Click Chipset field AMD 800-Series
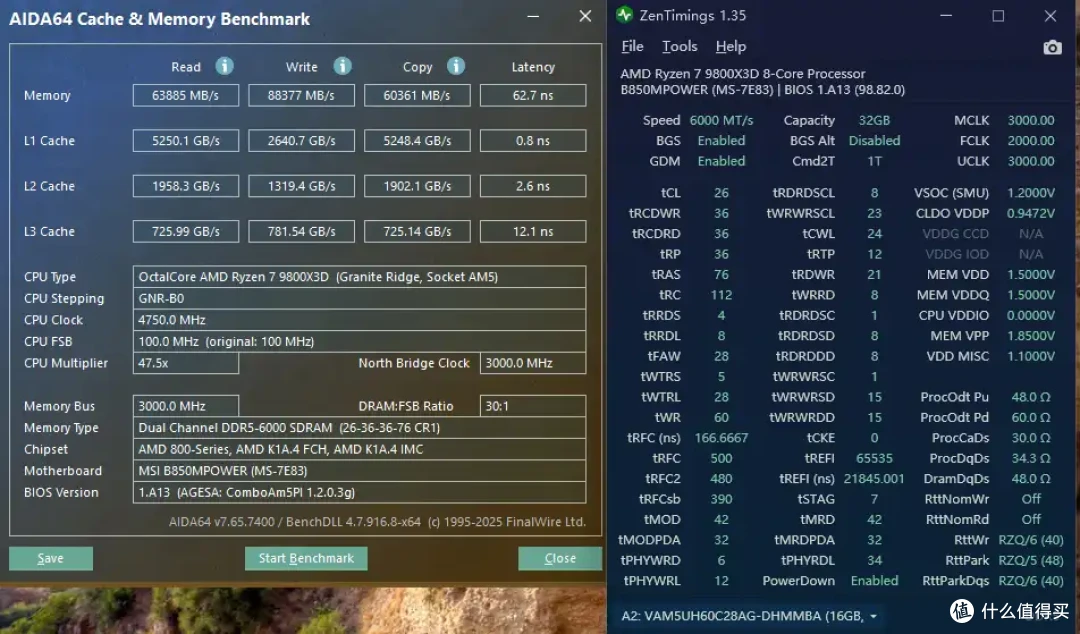This screenshot has height=634, width=1080. [x=360, y=449]
